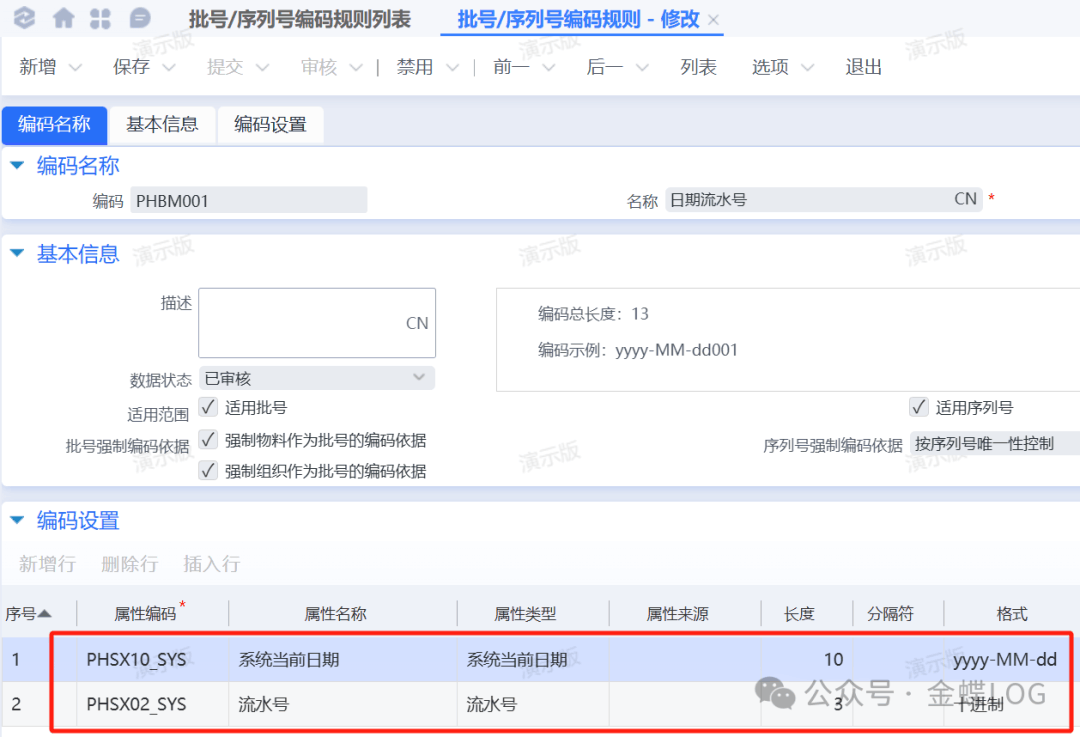Collapse the 编码设置 section triangle

[x=17, y=520]
